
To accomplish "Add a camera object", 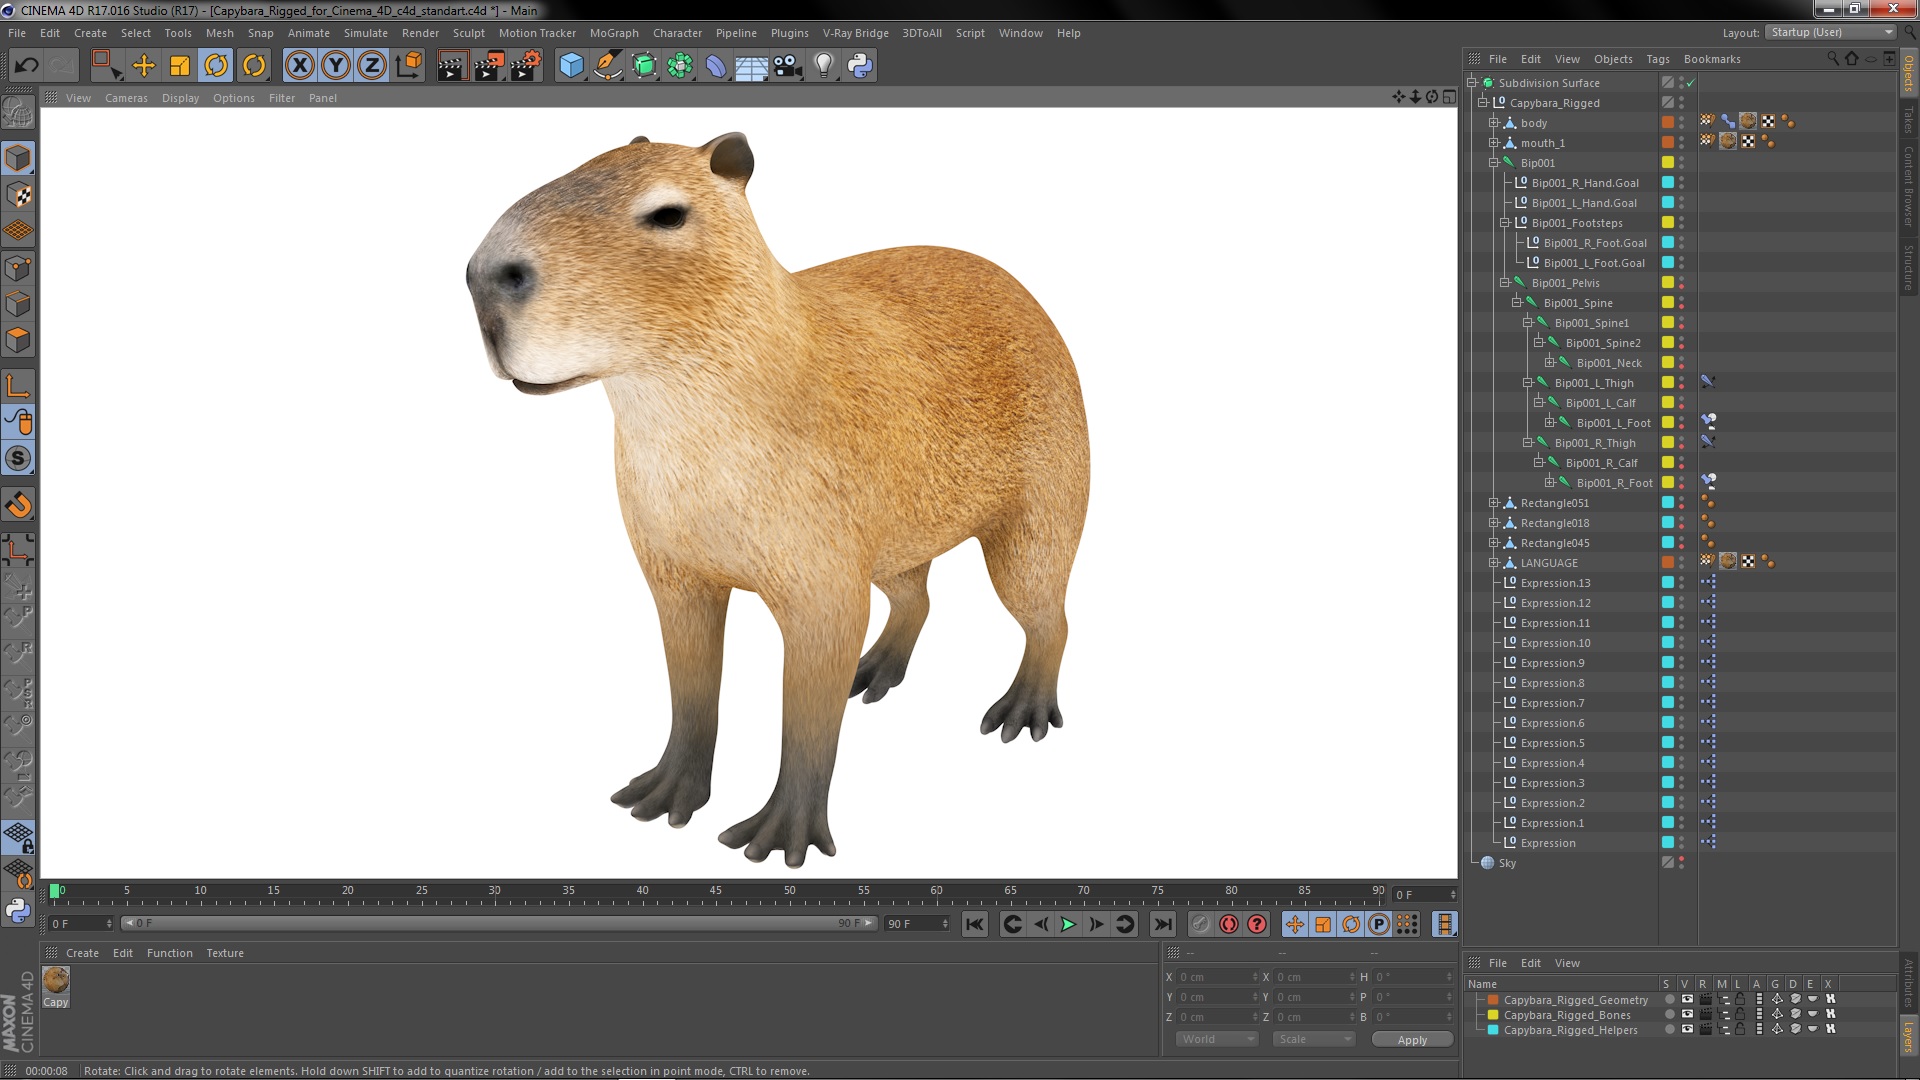I will click(788, 66).
